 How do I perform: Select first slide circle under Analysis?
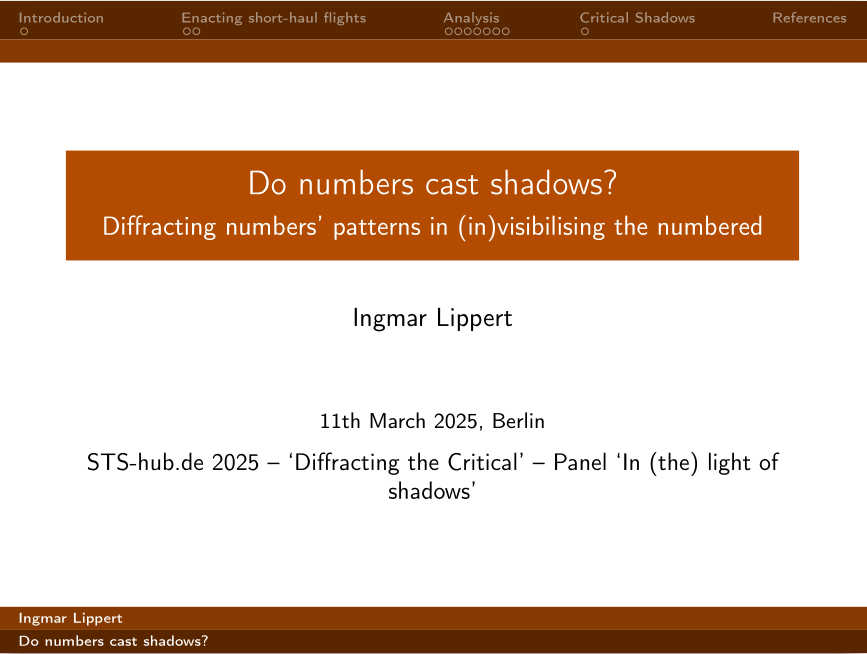coord(449,32)
